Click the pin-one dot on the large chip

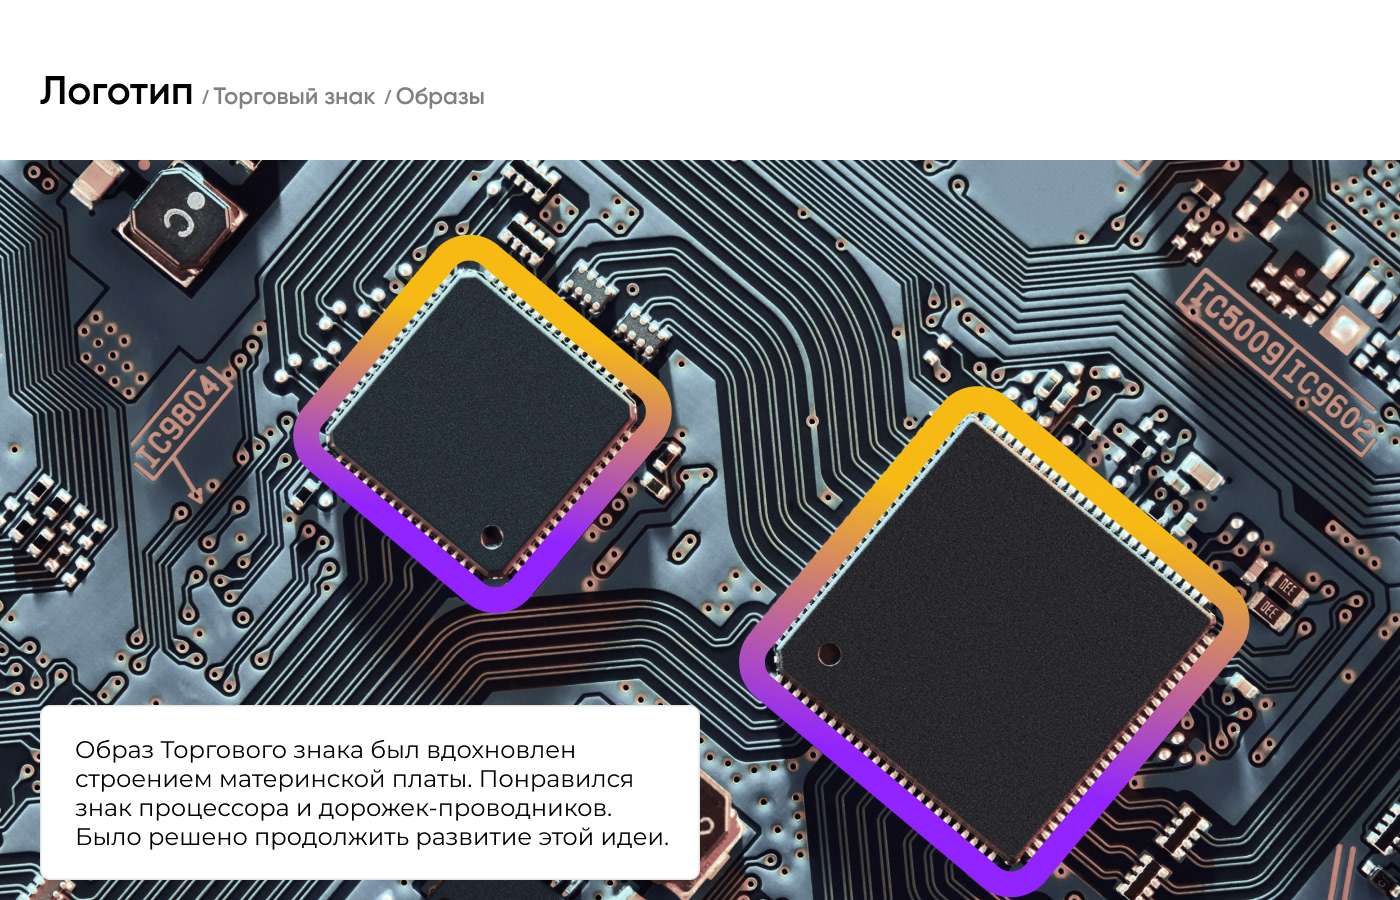coord(829,654)
